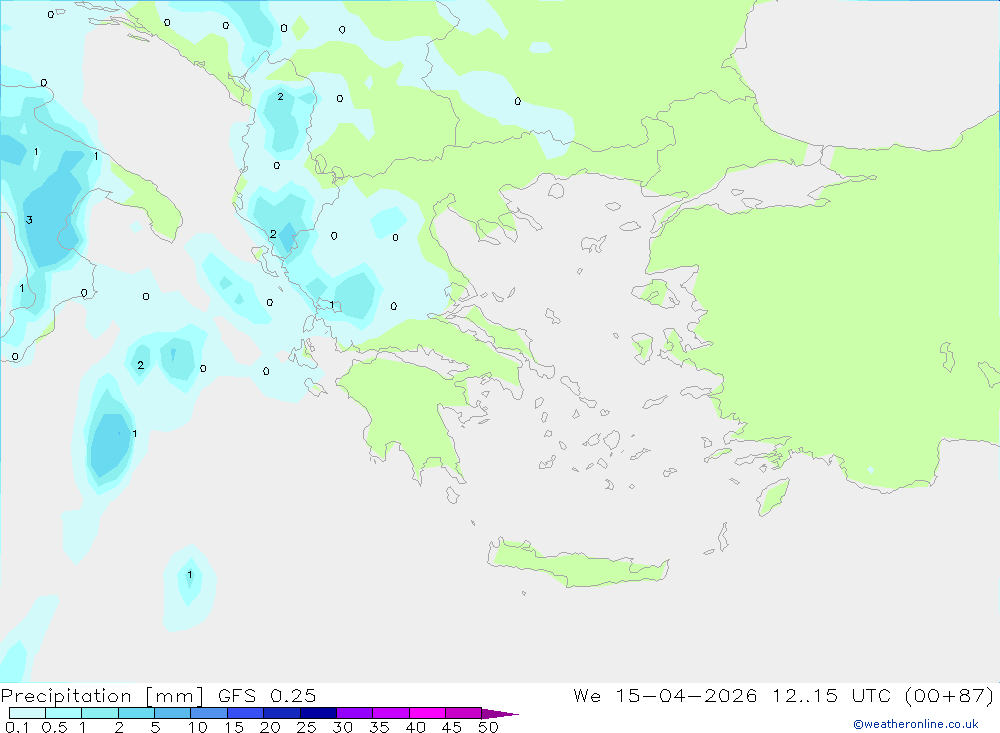Click the "40" legend scale label
Viewport: 1000px width, 733px height.
pos(416,727)
